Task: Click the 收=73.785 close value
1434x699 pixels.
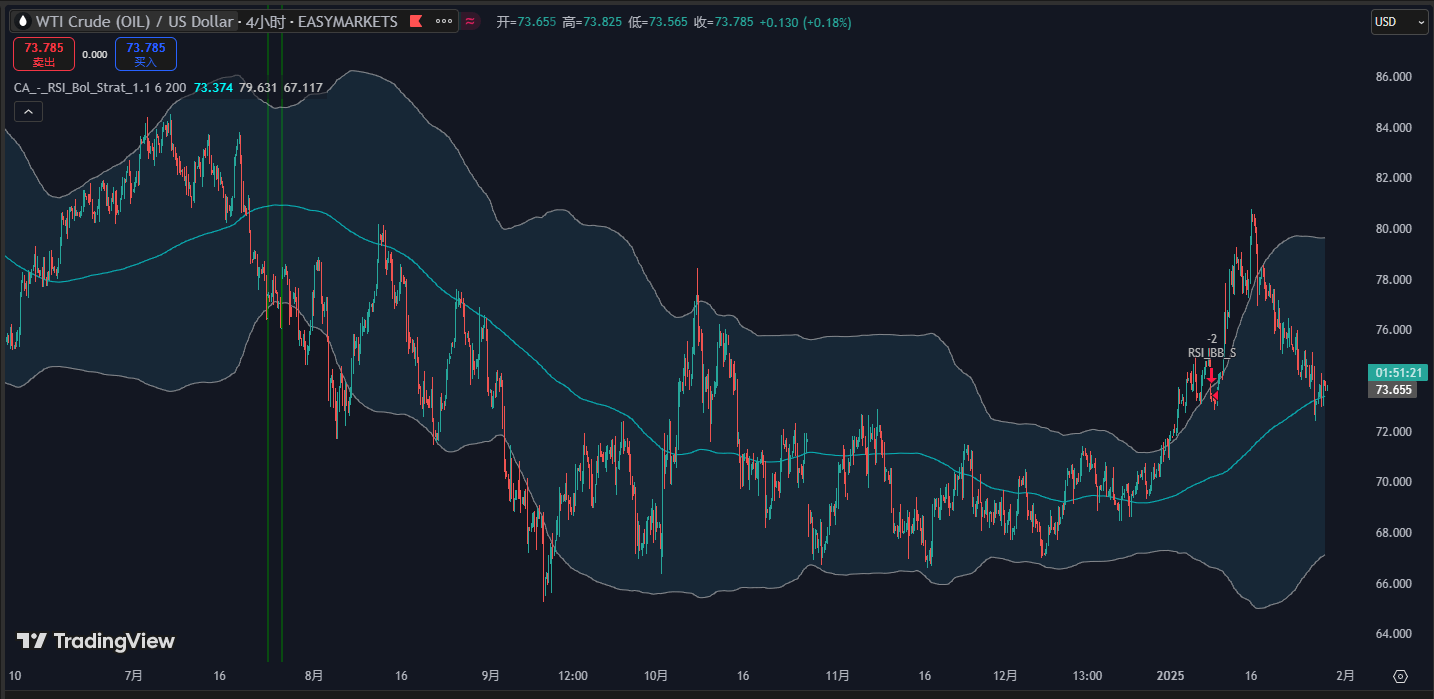Action: (x=723, y=22)
